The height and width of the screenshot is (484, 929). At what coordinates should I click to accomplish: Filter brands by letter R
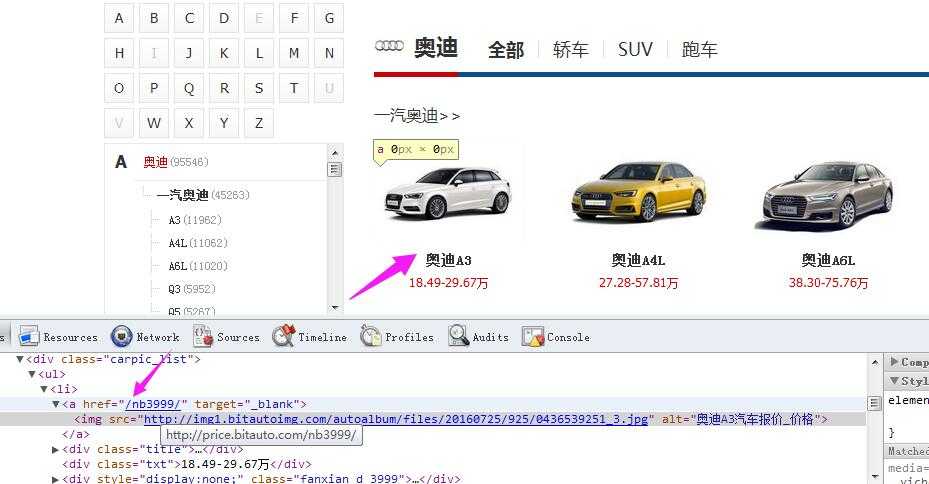tap(224, 88)
